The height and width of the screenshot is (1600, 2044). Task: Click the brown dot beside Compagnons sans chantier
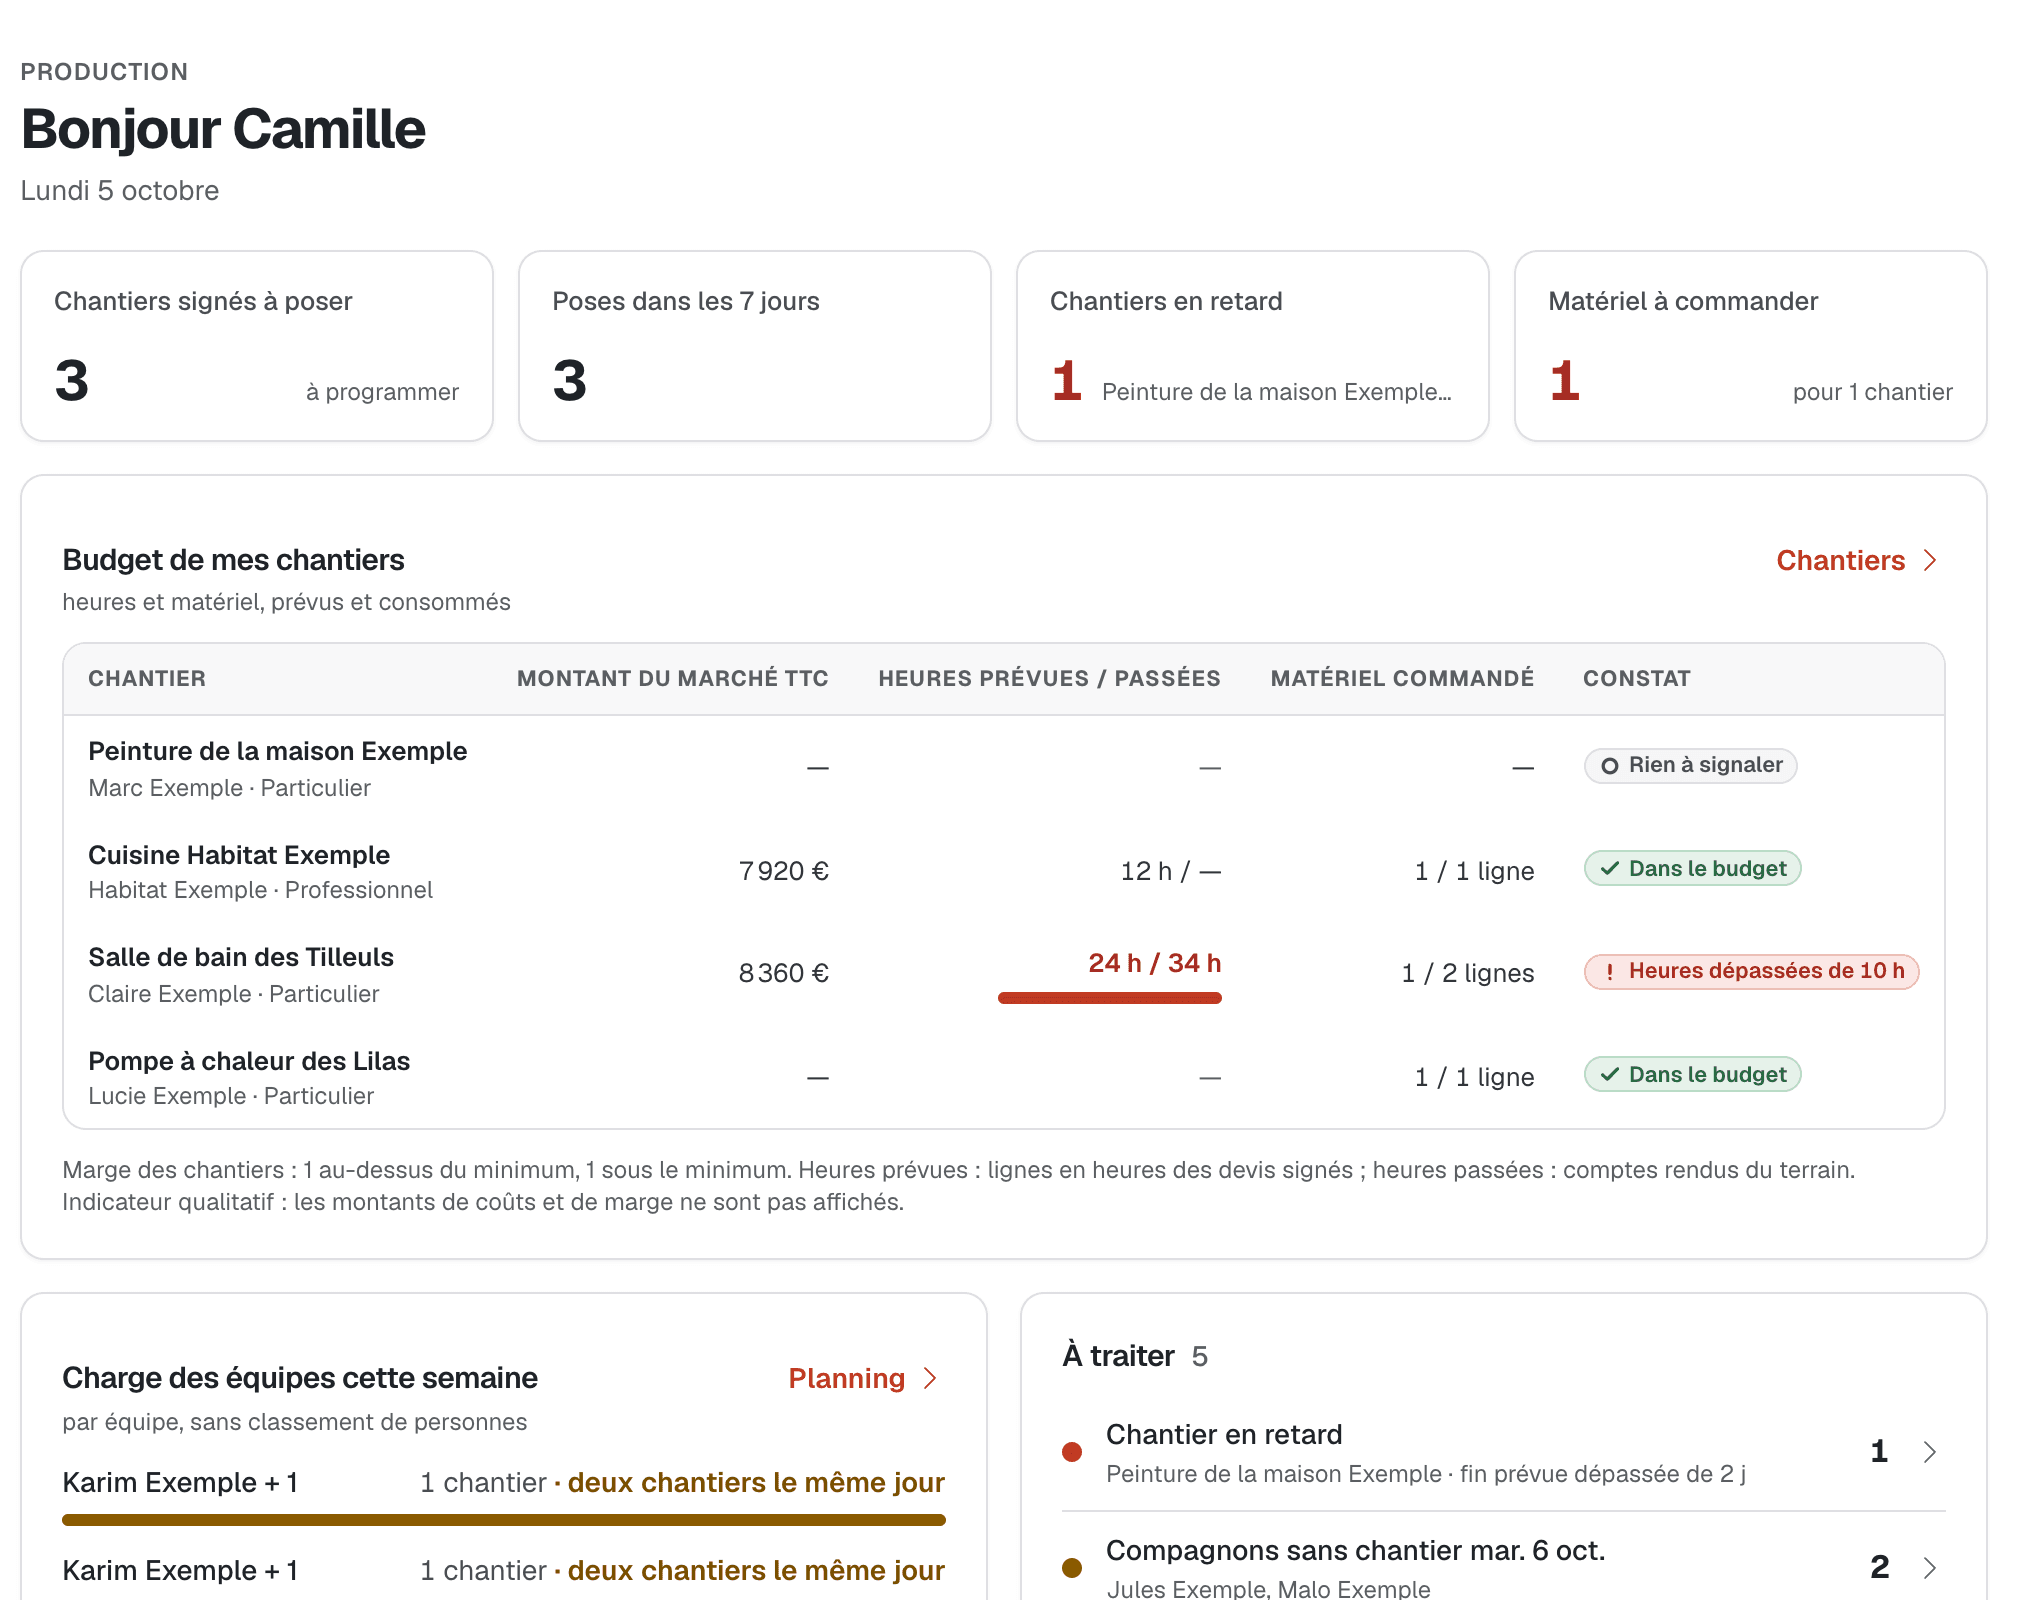click(1072, 1568)
